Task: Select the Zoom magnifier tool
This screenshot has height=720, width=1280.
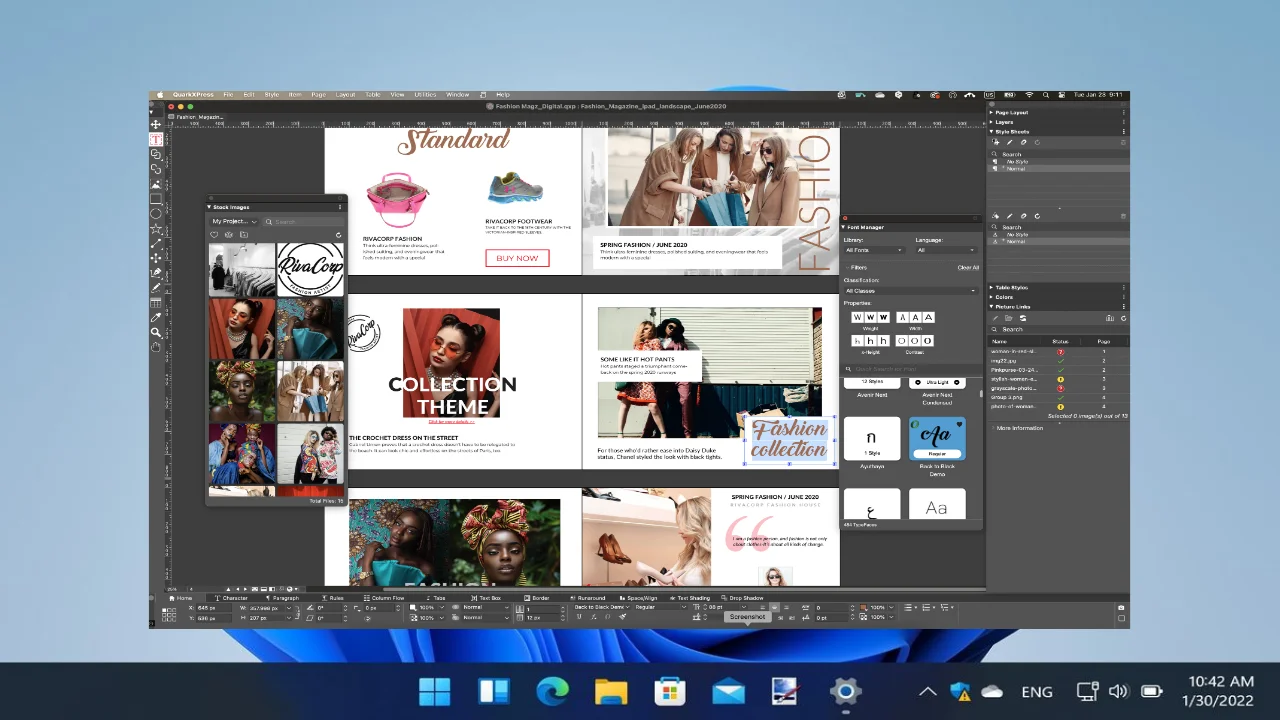Action: [x=156, y=332]
